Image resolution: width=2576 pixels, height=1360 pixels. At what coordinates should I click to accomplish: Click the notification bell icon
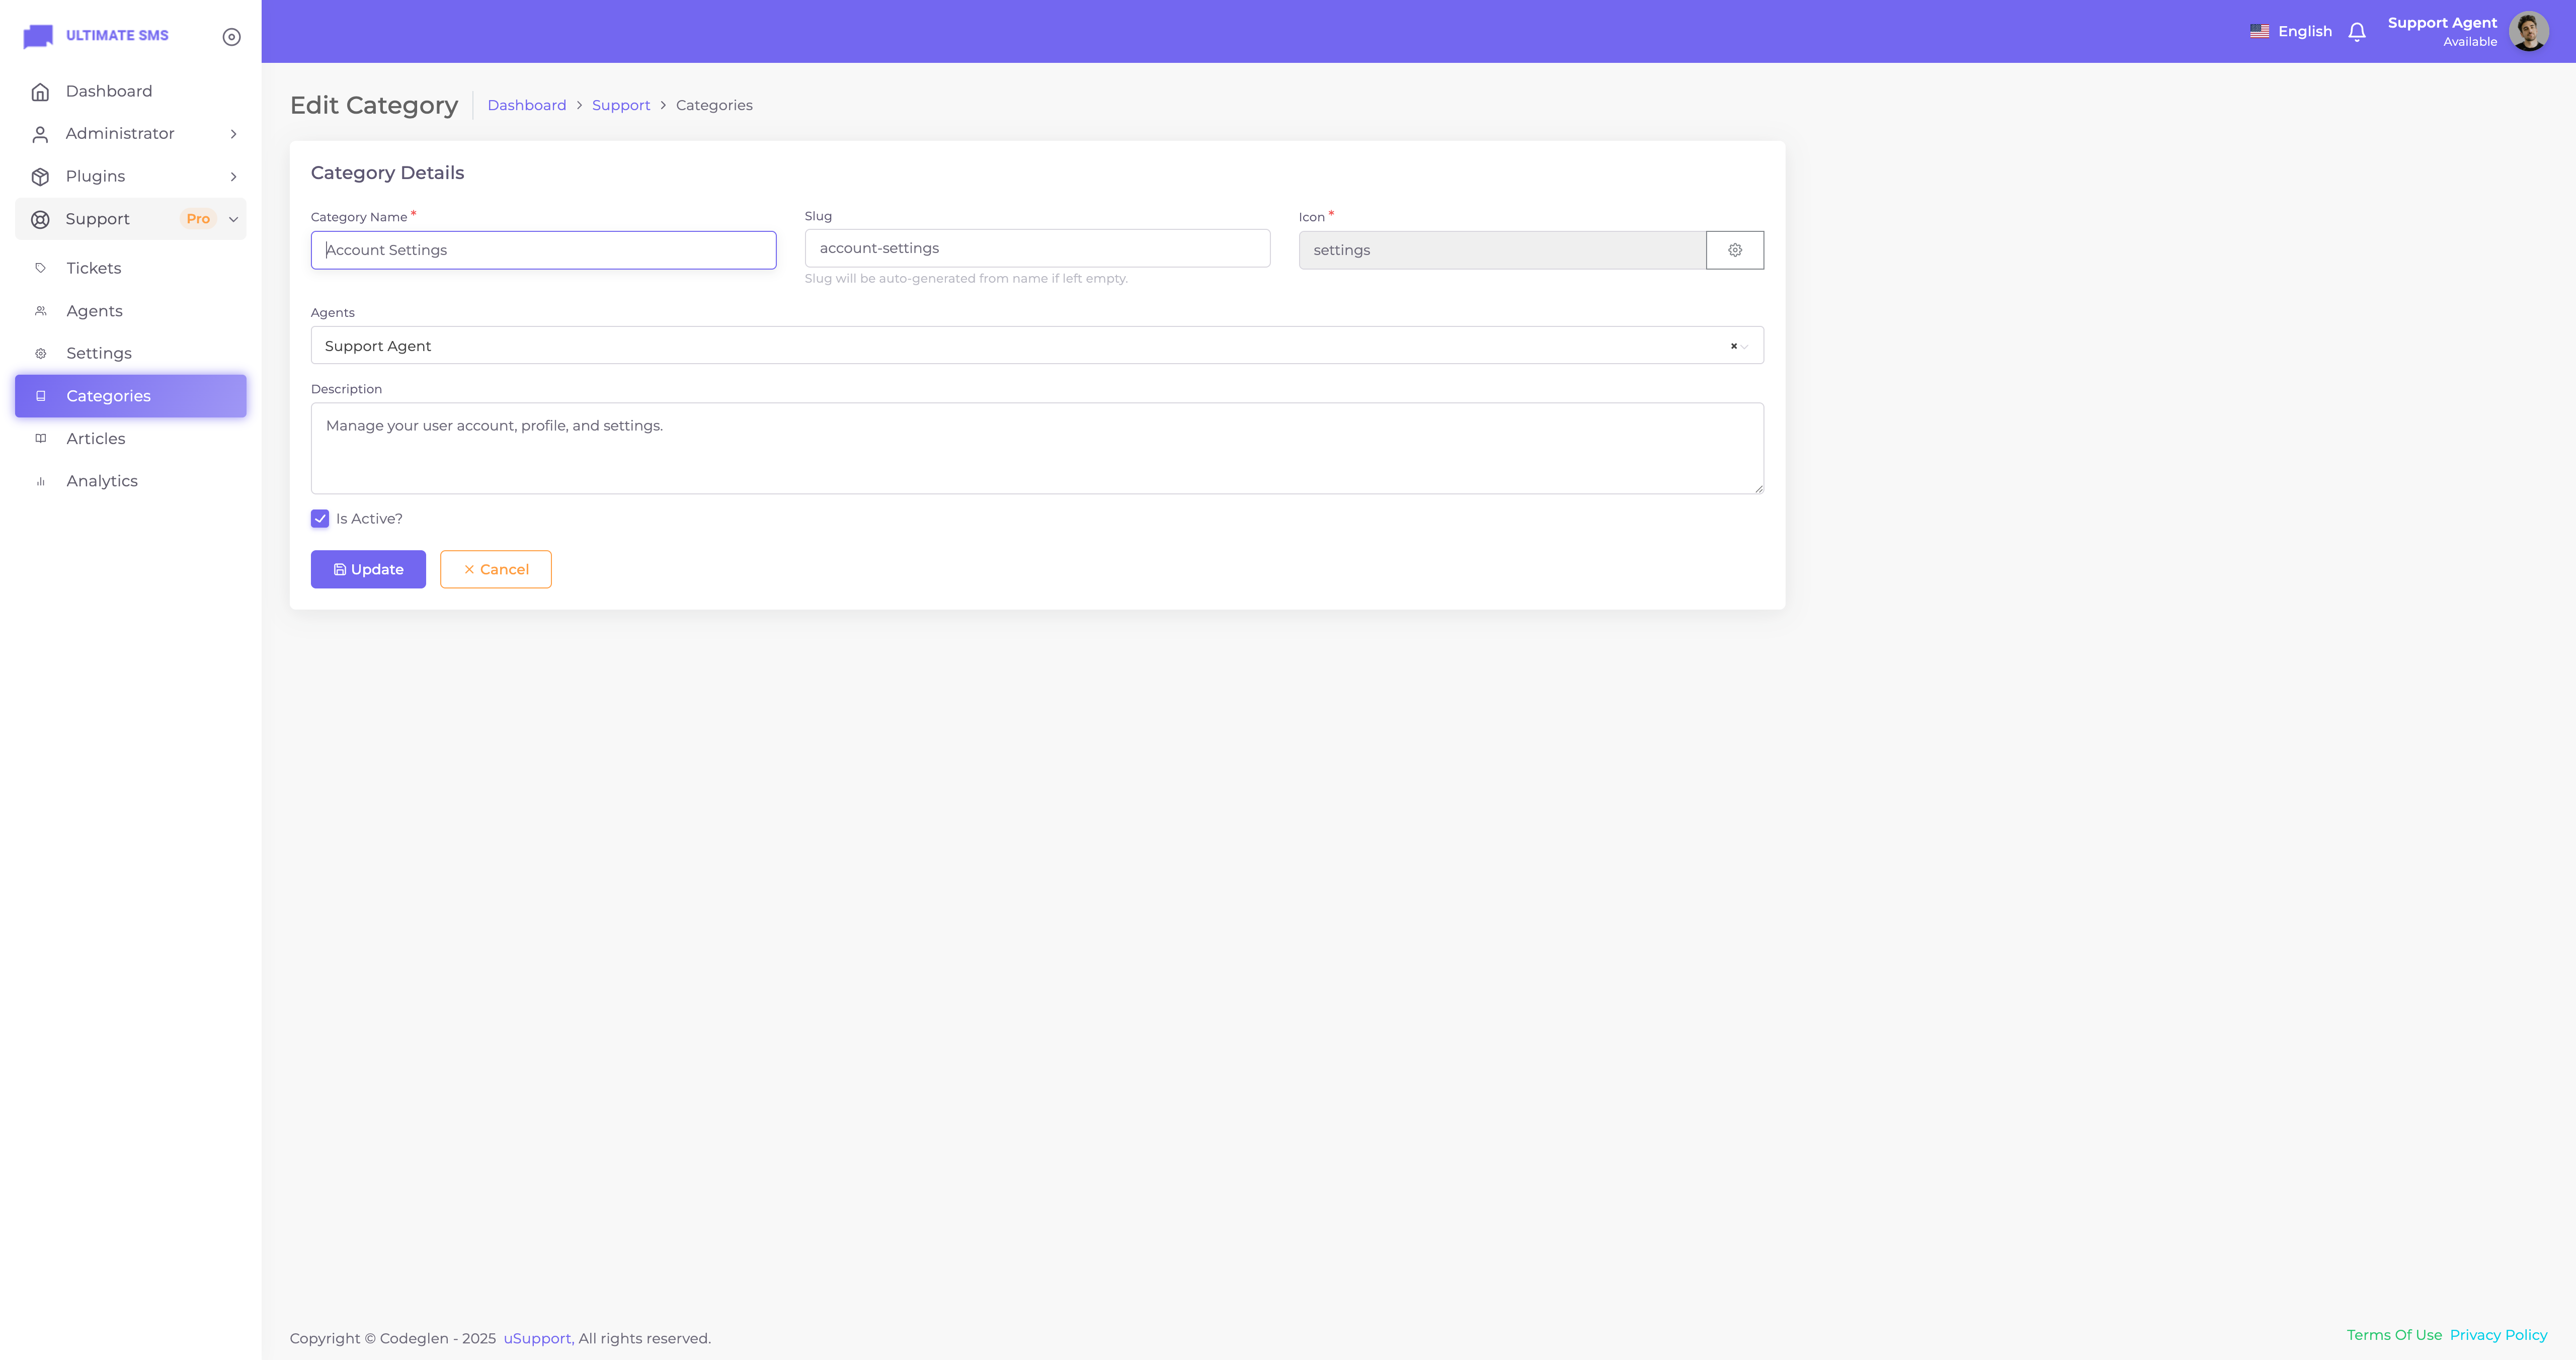pos(2357,32)
